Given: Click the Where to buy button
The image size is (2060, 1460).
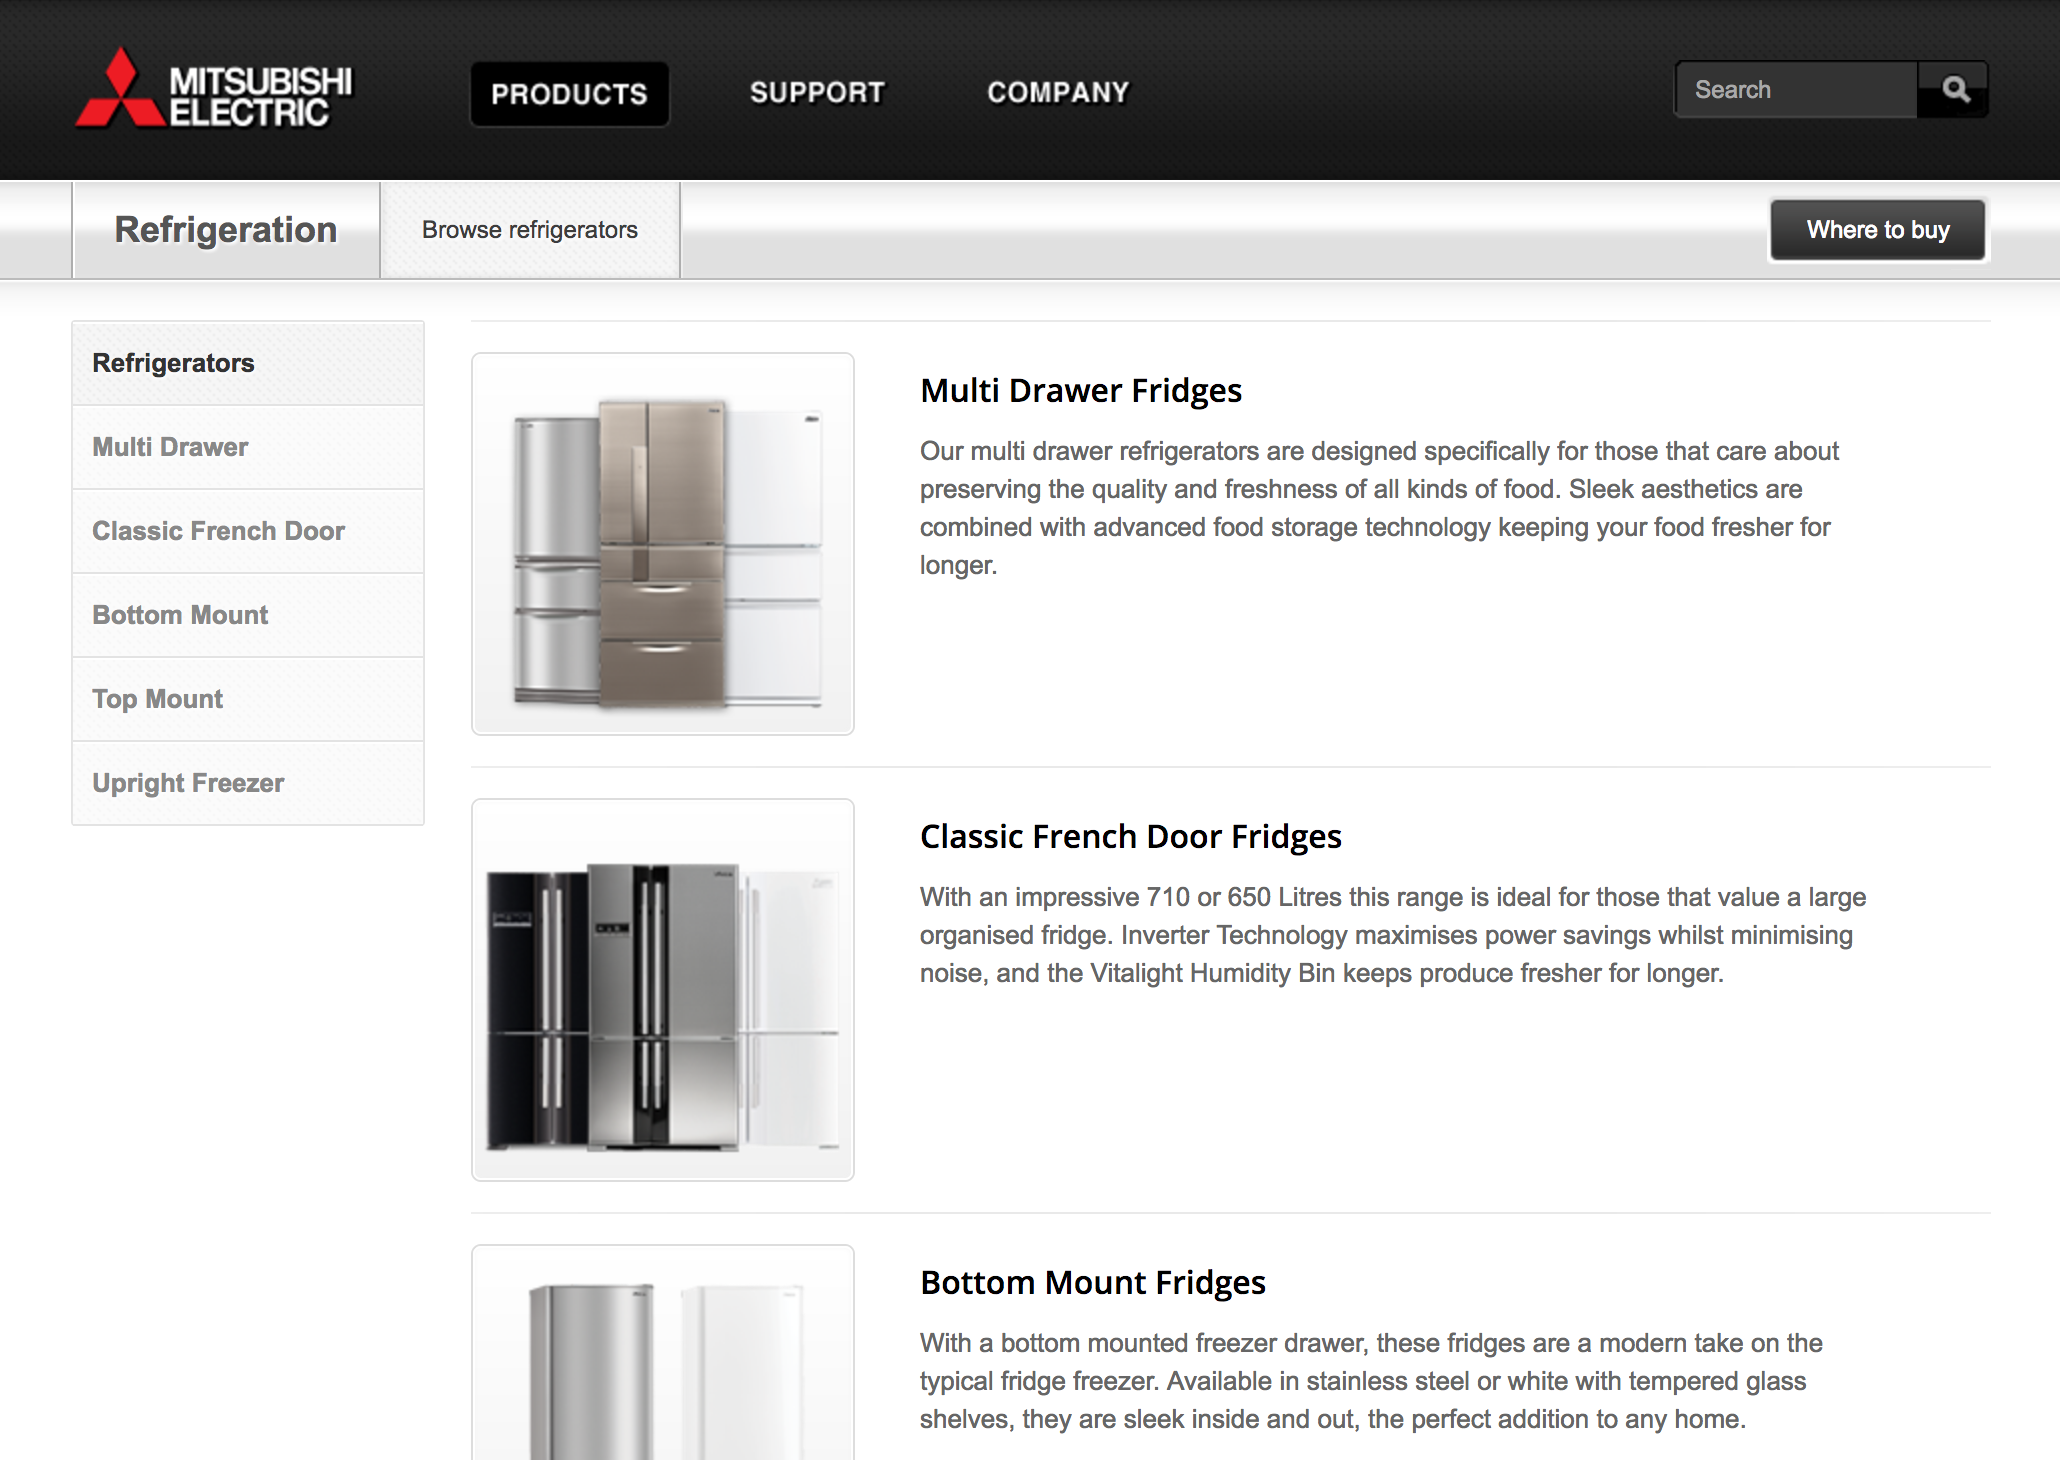Looking at the screenshot, I should (1878, 230).
